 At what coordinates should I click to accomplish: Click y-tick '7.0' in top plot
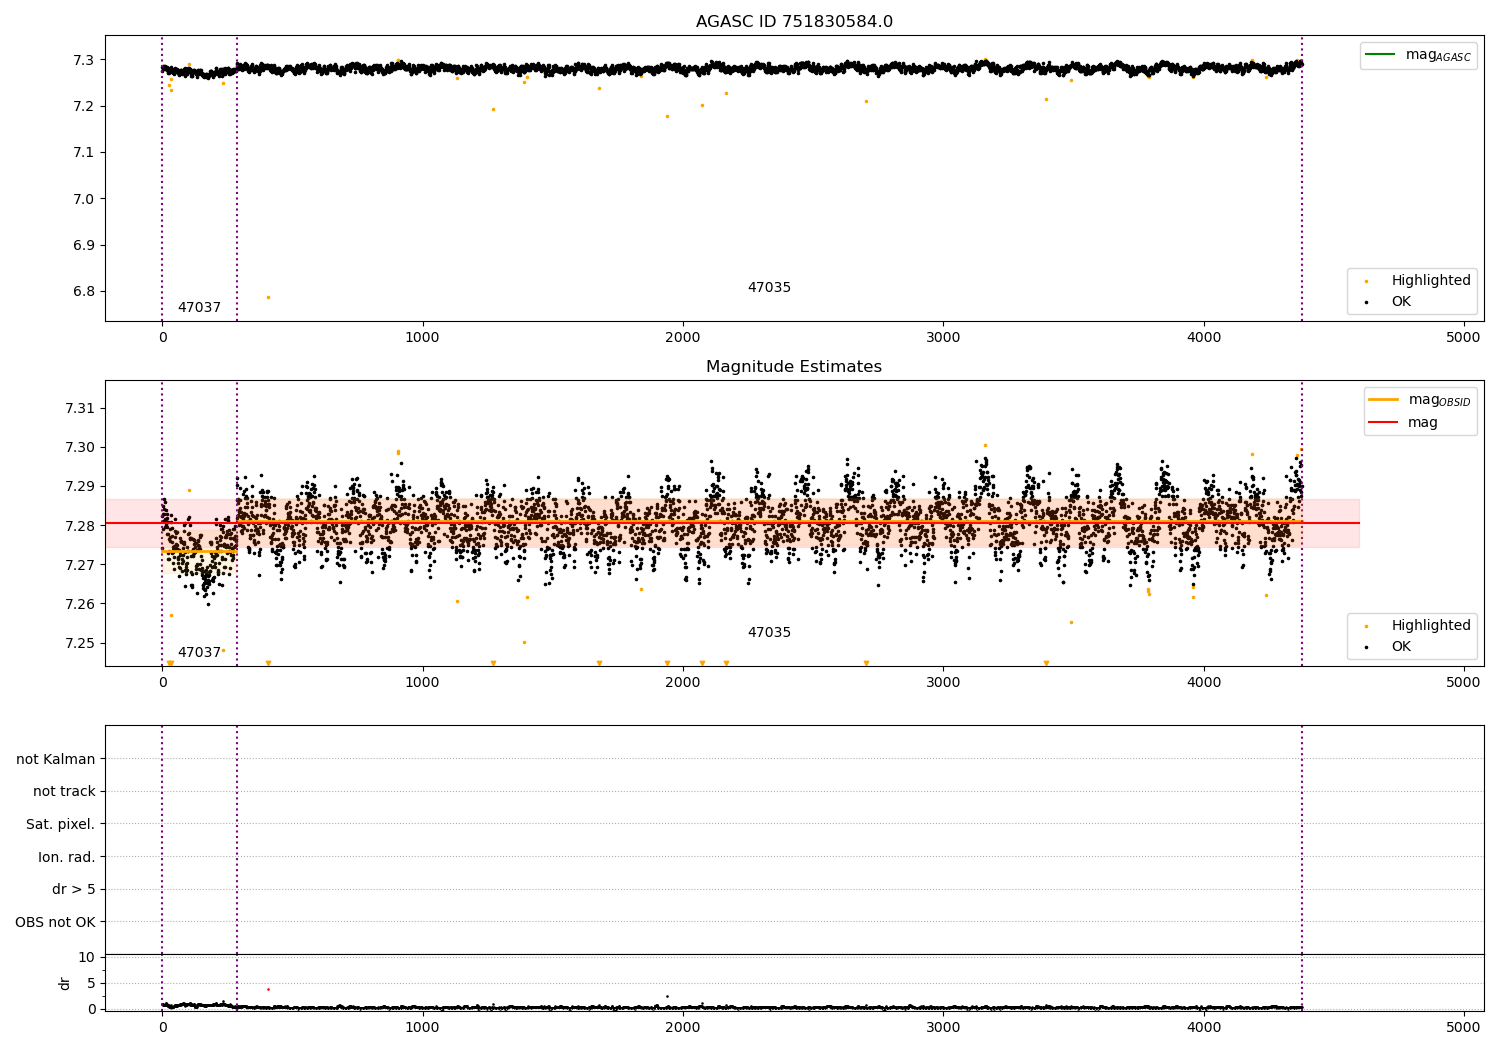(84, 199)
